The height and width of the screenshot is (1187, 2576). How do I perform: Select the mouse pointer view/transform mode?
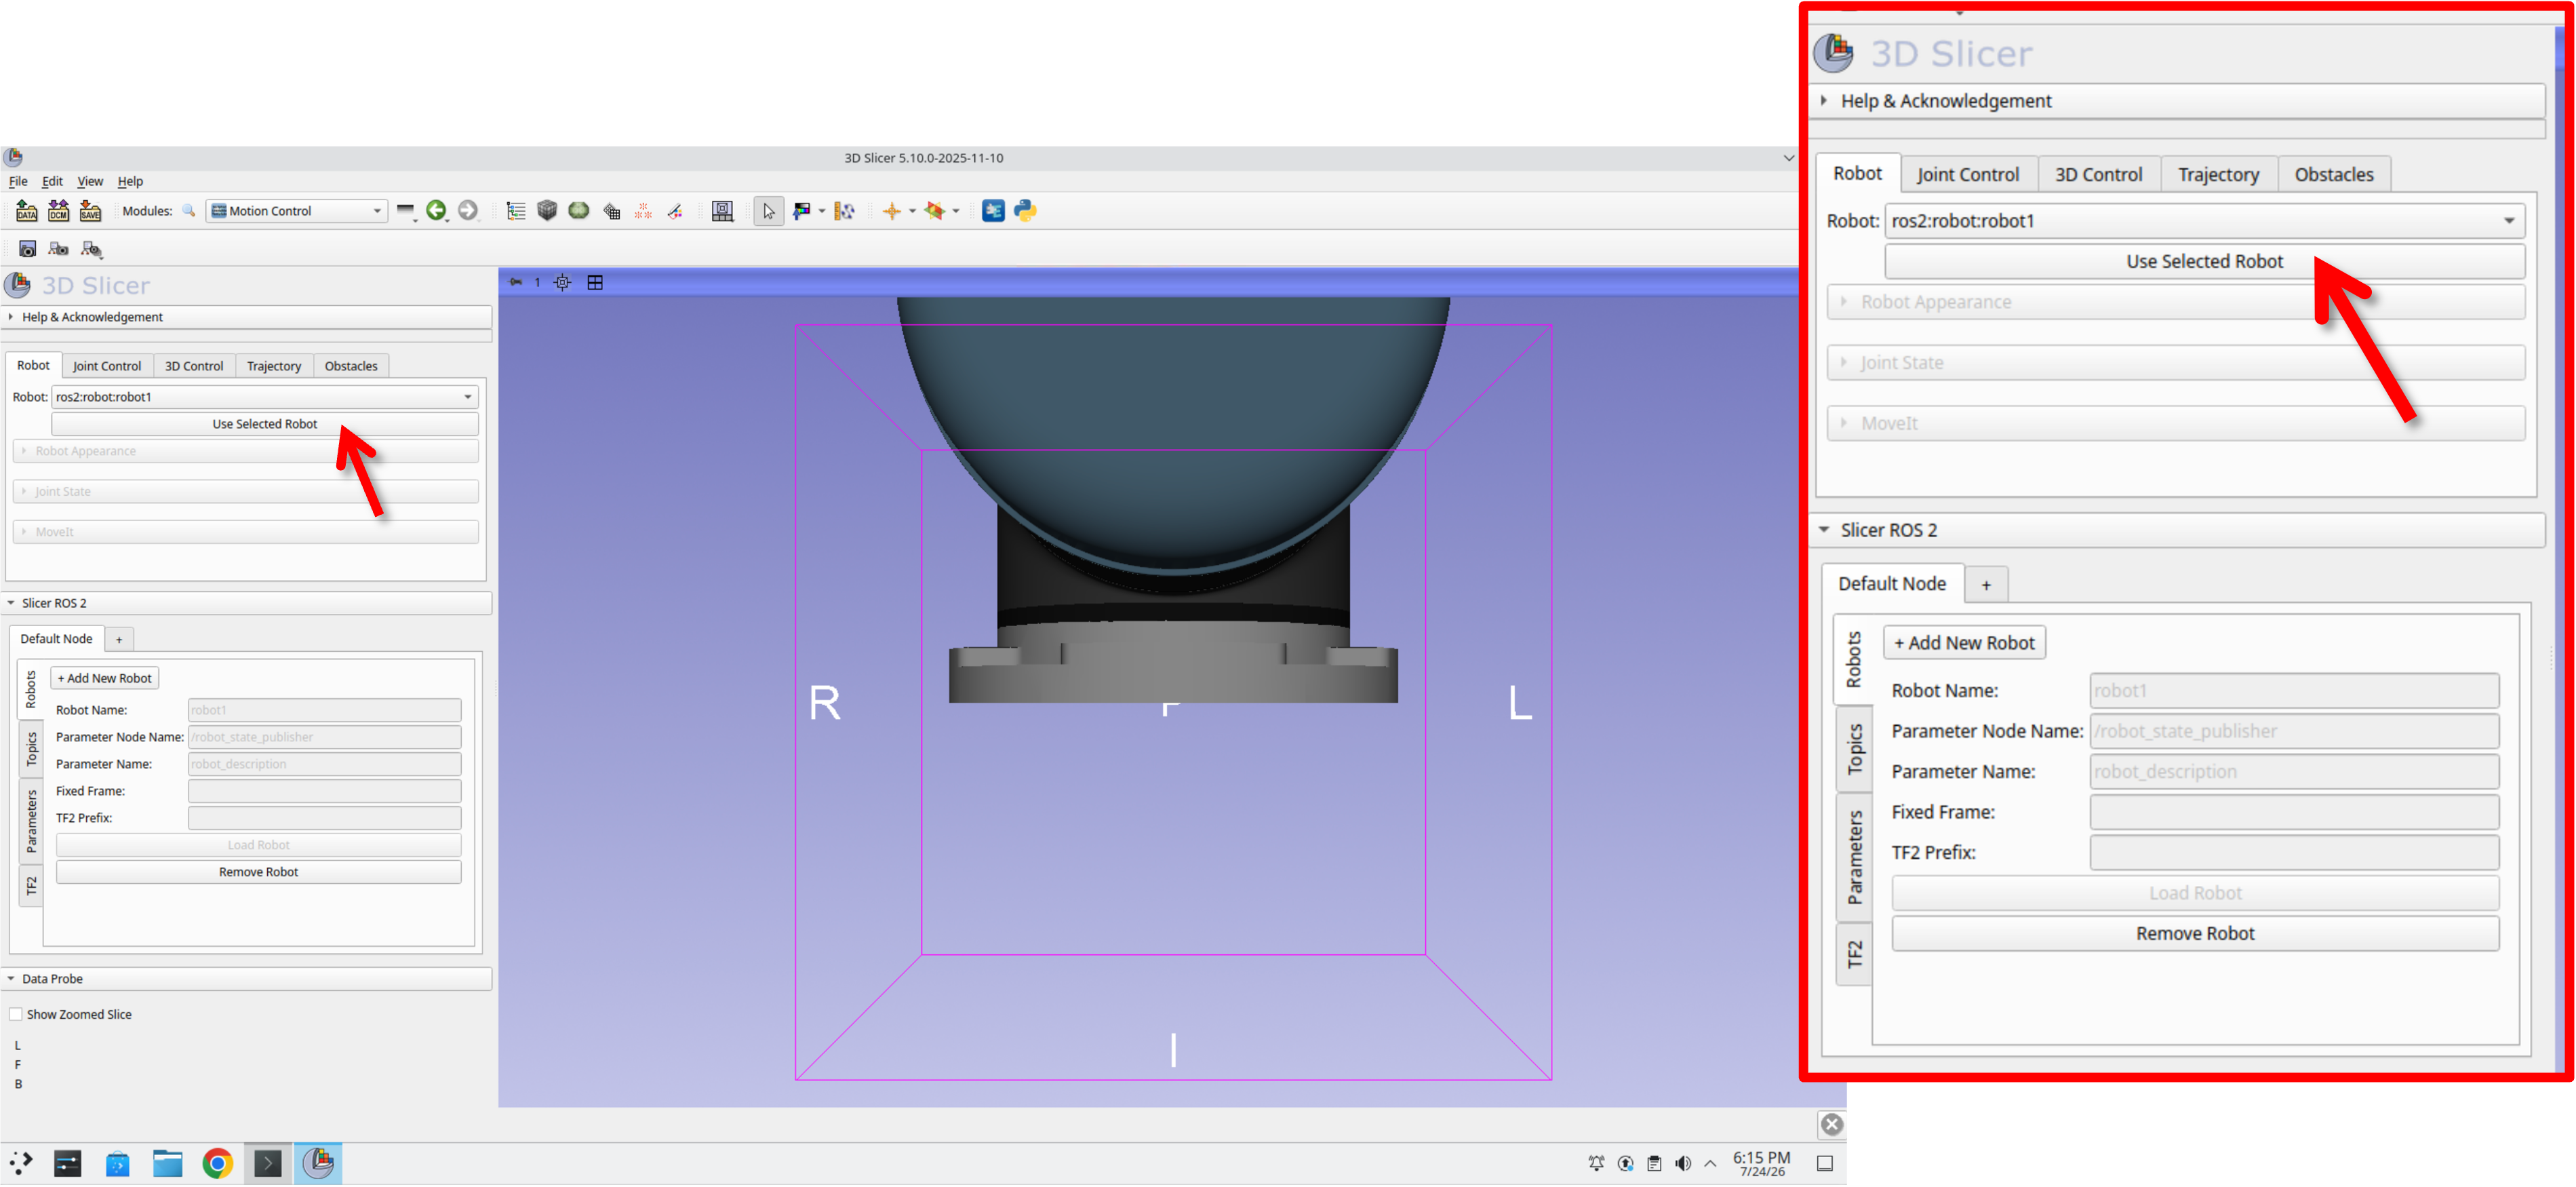click(768, 211)
